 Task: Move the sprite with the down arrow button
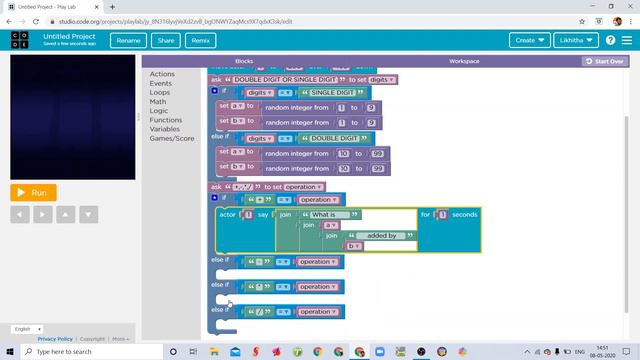(x=89, y=214)
